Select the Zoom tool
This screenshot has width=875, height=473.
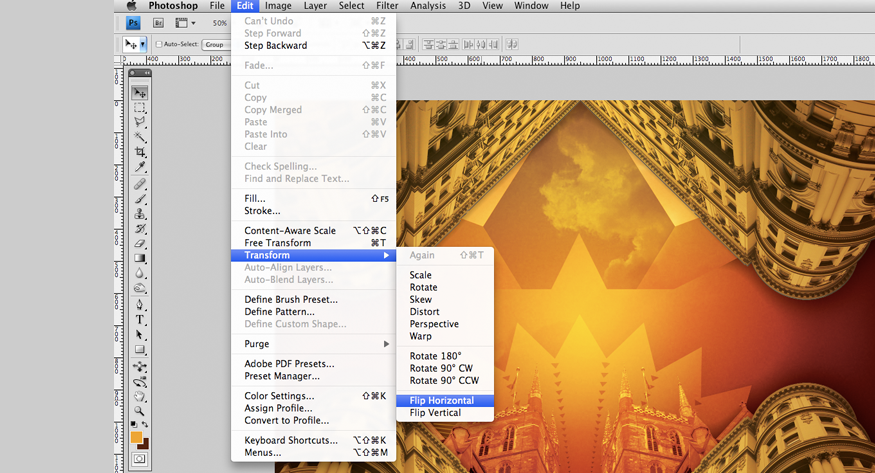coord(140,412)
